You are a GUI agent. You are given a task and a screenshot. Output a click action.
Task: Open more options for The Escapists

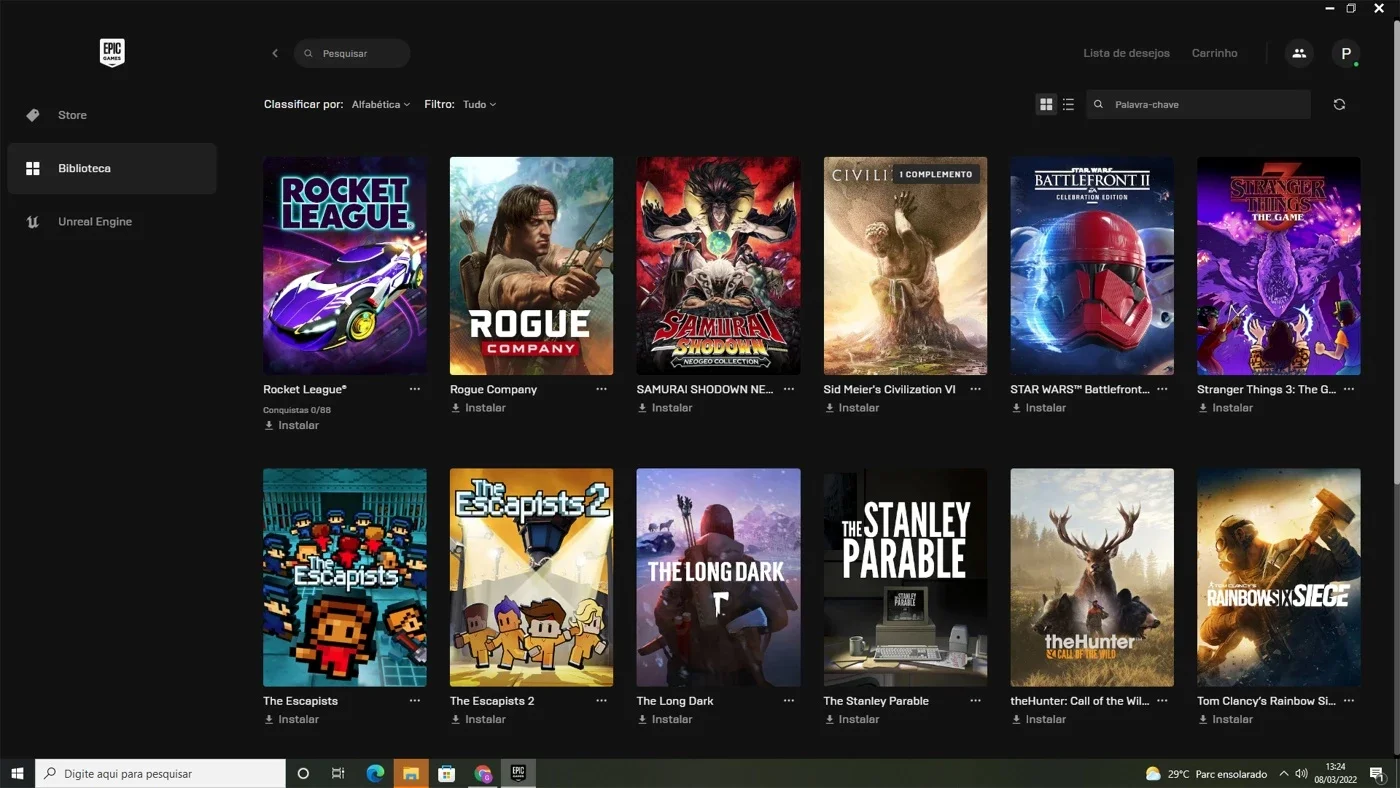(x=415, y=701)
